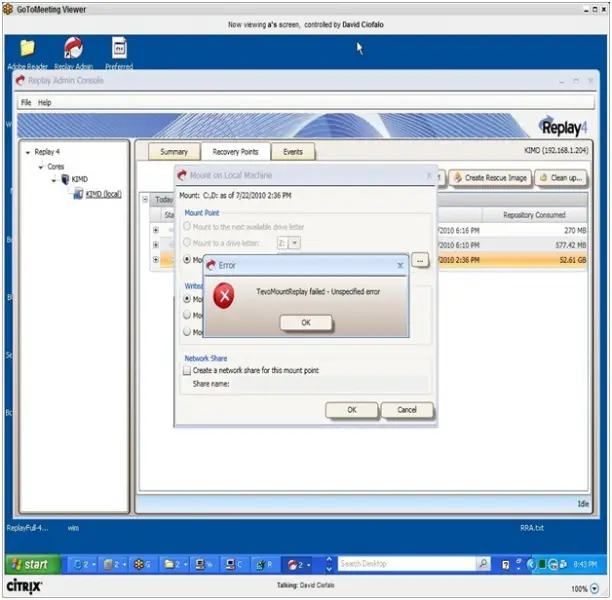The image size is (612, 600).
Task: Collapse the Replay 4 tree node
Action: click(28, 152)
